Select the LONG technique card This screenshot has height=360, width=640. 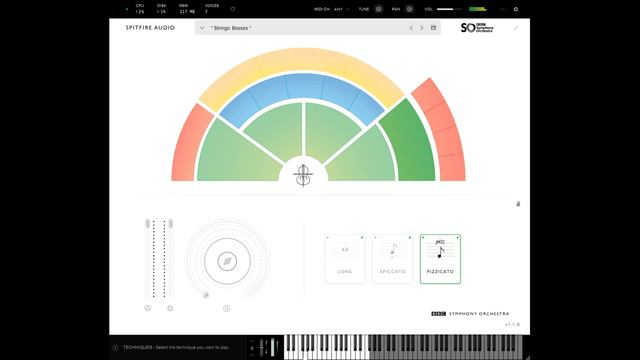[345, 259]
